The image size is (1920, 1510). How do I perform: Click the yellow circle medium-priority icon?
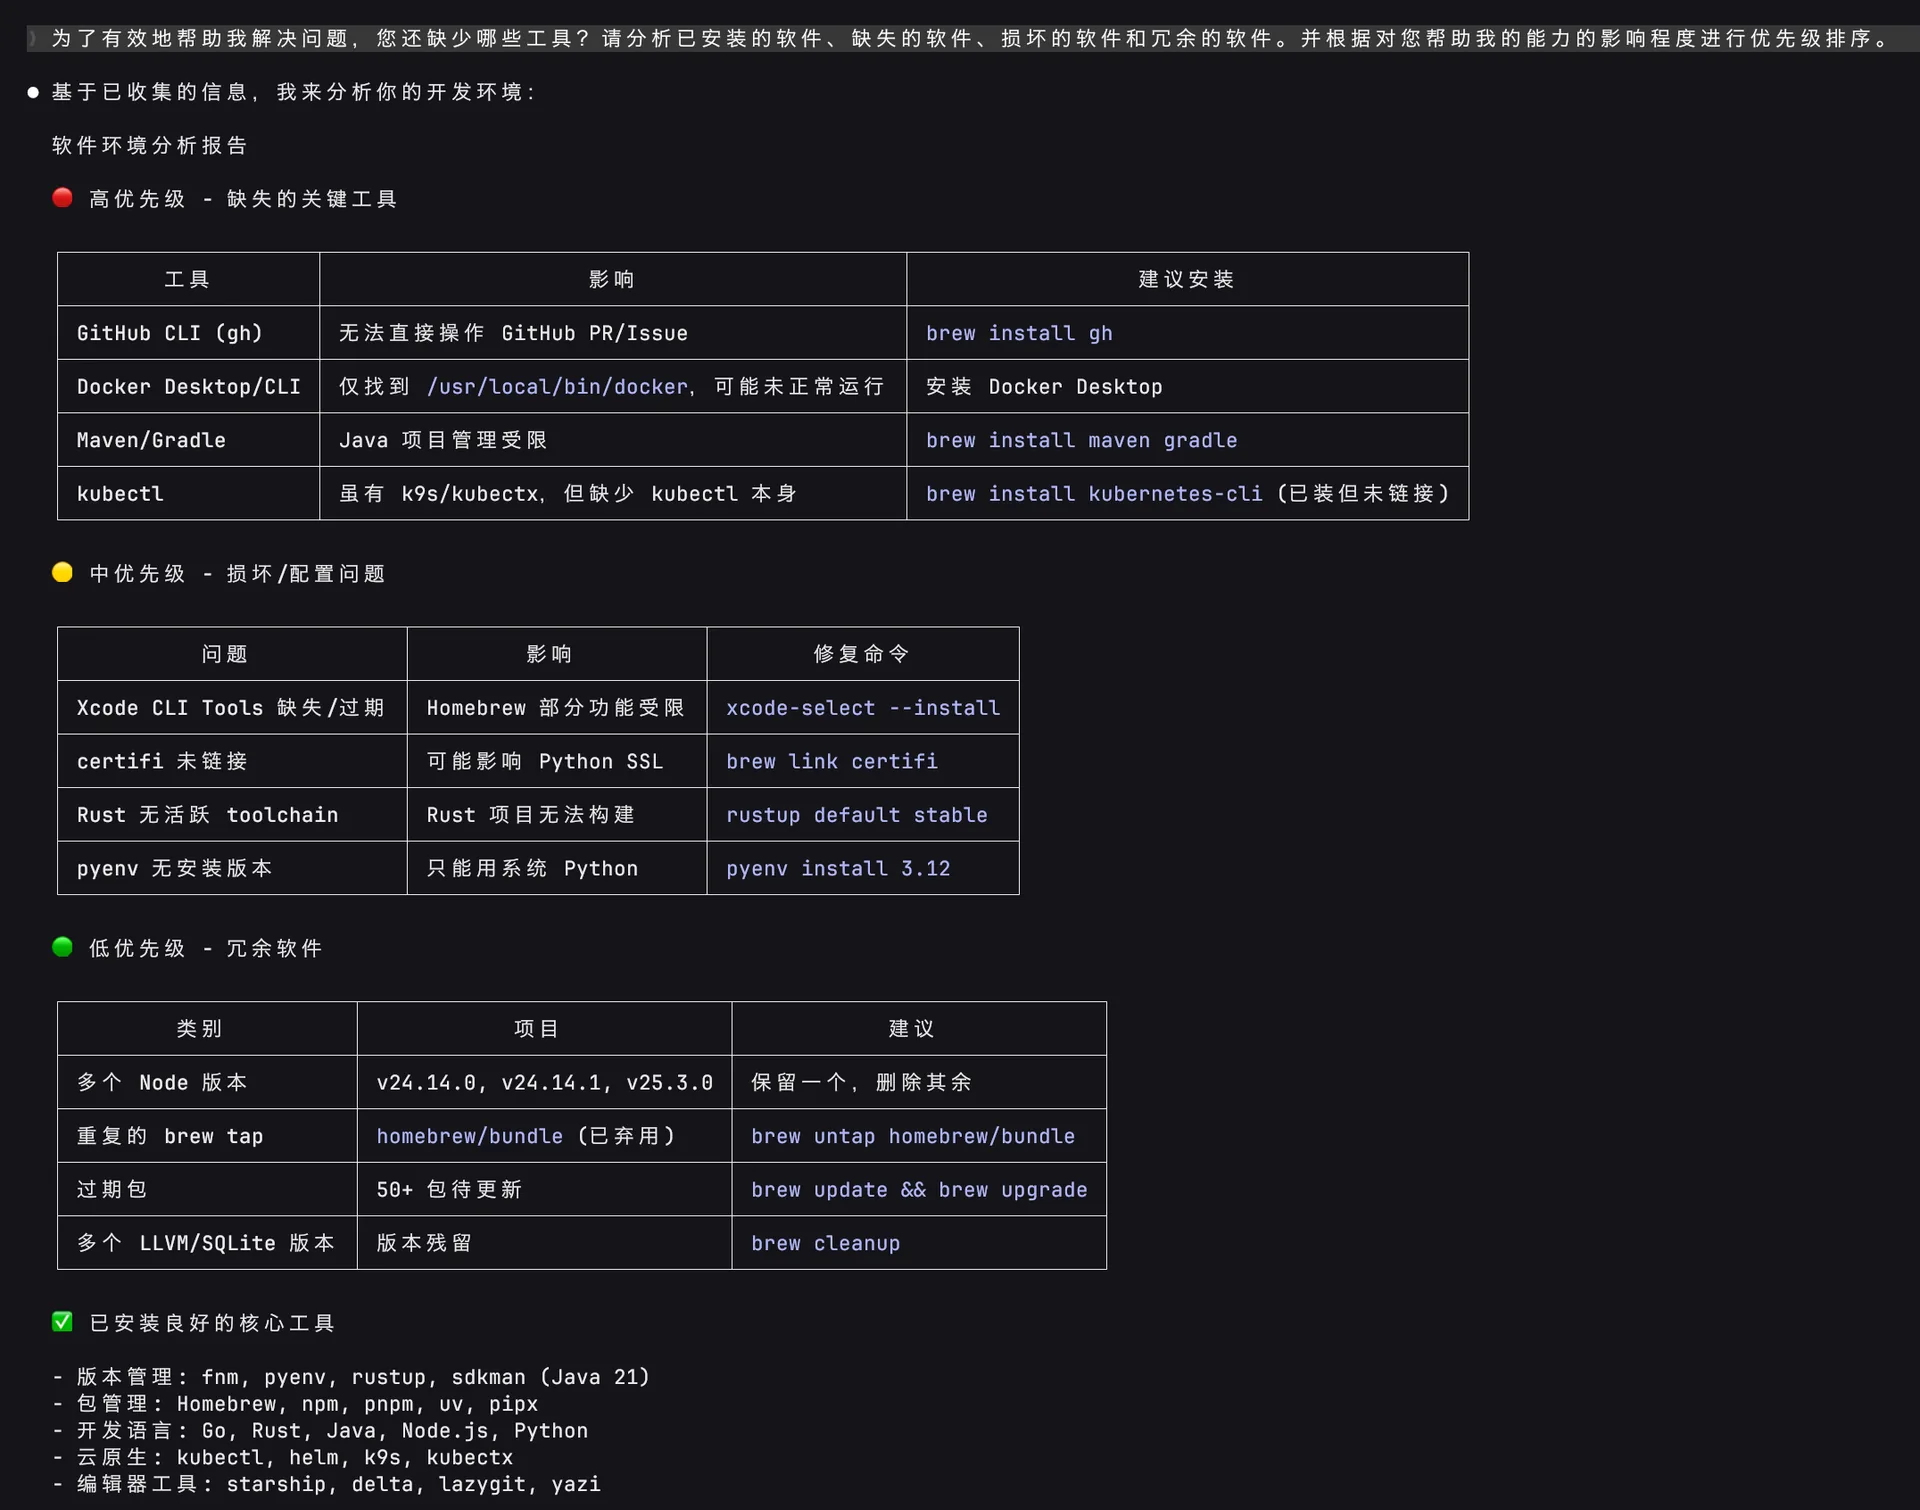point(62,572)
